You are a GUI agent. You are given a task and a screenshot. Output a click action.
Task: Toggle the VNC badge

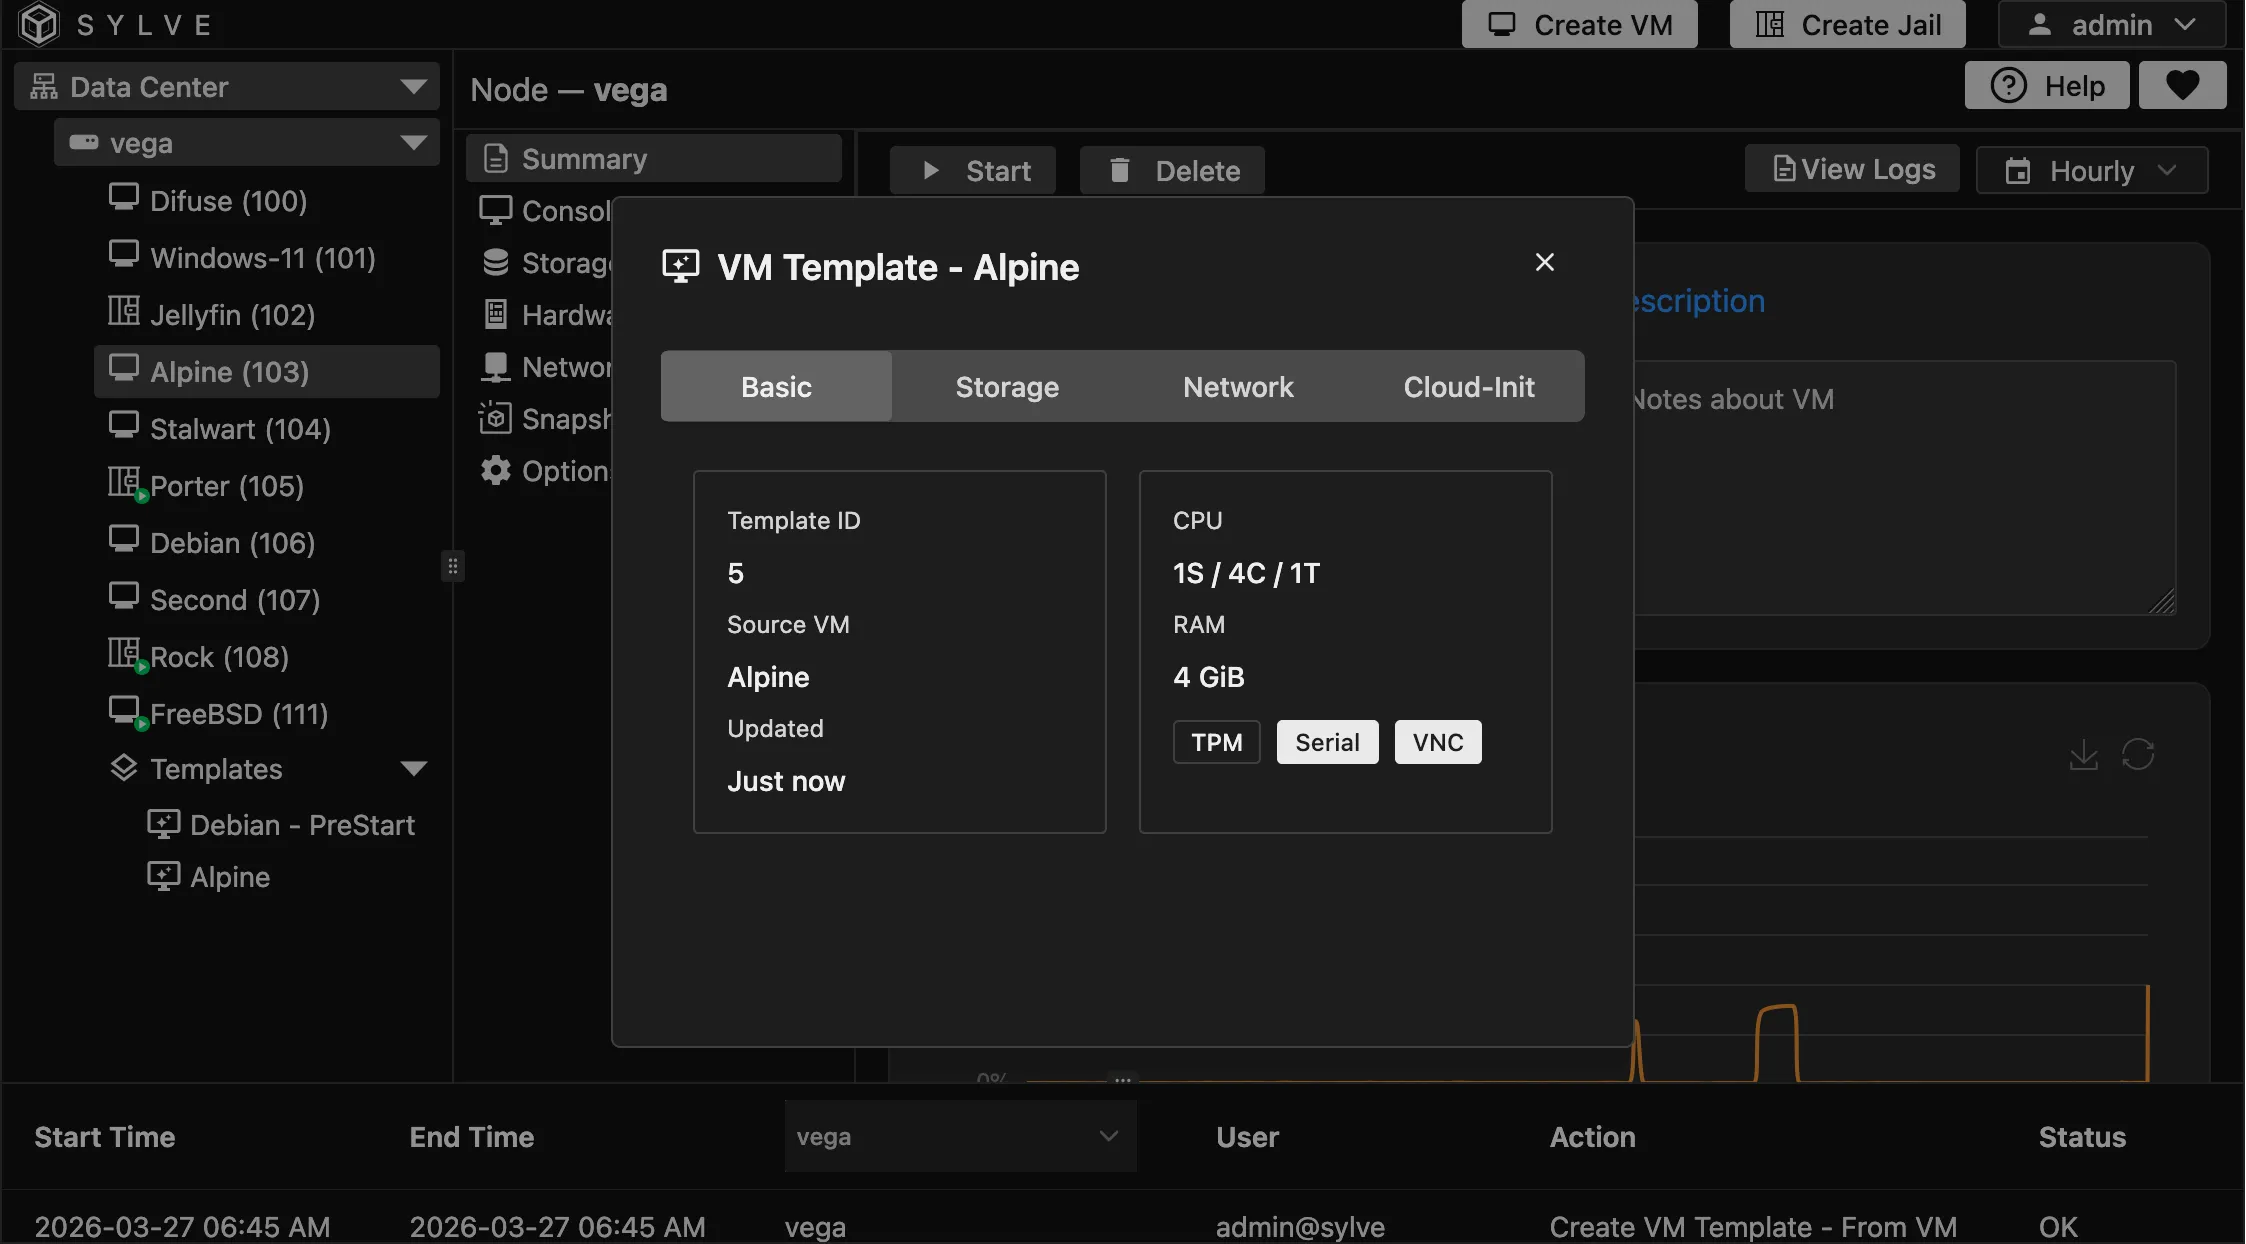(x=1437, y=742)
